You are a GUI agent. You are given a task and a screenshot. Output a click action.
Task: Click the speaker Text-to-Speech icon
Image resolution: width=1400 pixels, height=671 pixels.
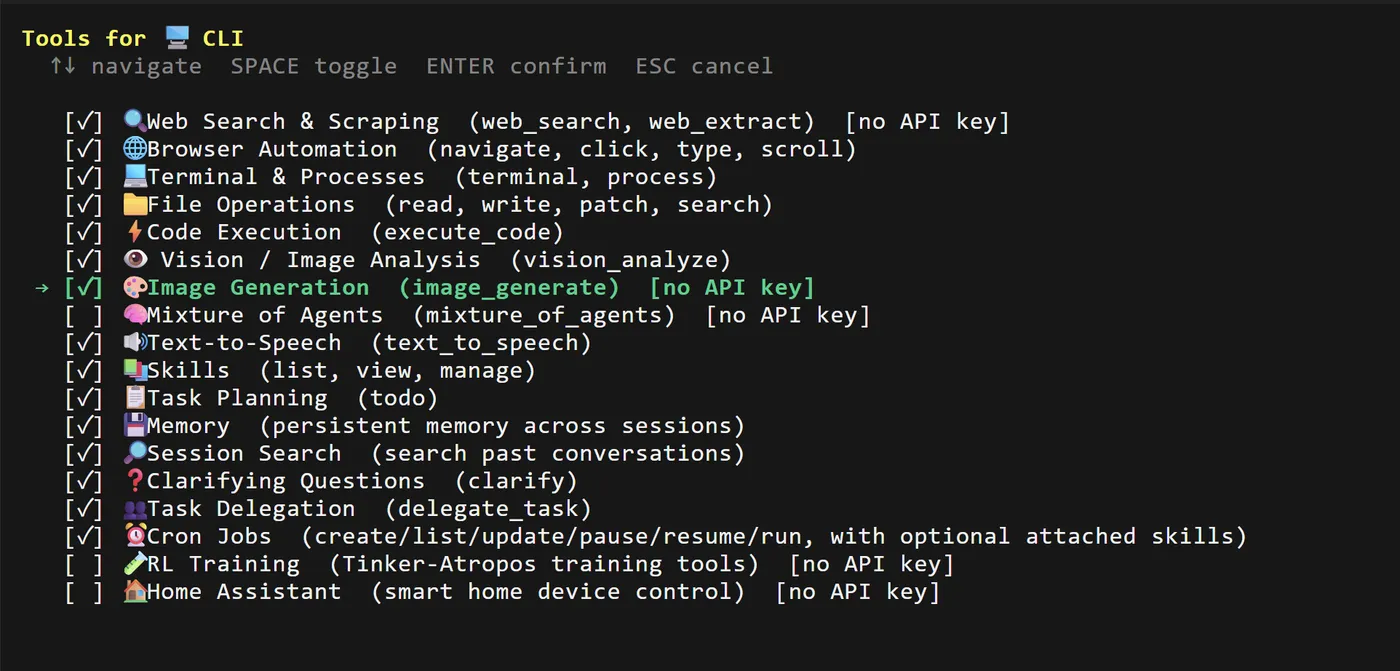pyautogui.click(x=134, y=343)
